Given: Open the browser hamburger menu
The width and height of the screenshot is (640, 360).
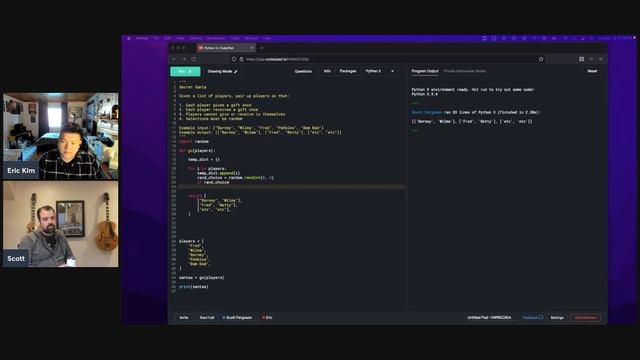Looking at the screenshot, I should (601, 59).
